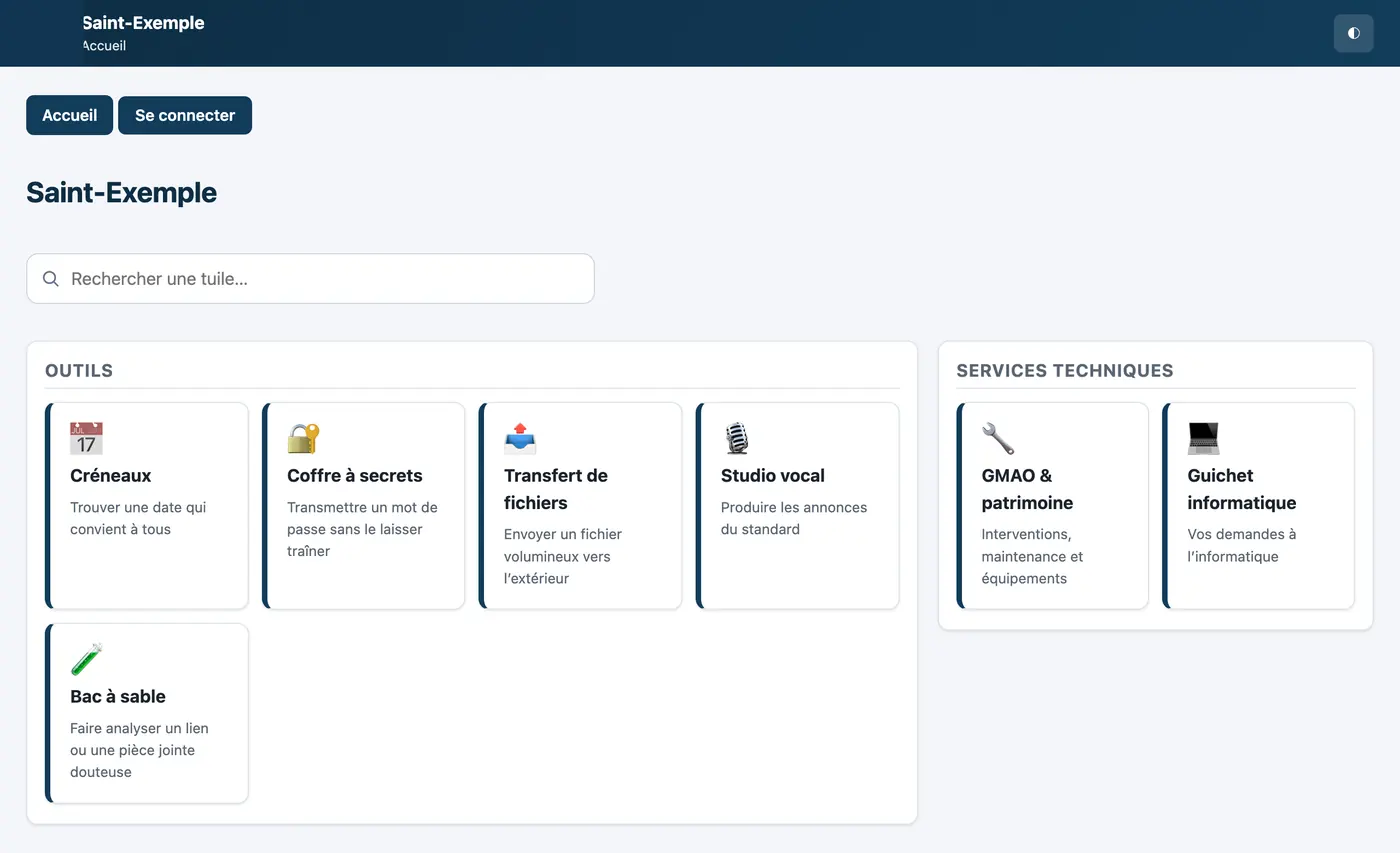
Task: Click text 'Faire analyser un lien ou une pièce jointe douteuse'
Action: [x=139, y=750]
